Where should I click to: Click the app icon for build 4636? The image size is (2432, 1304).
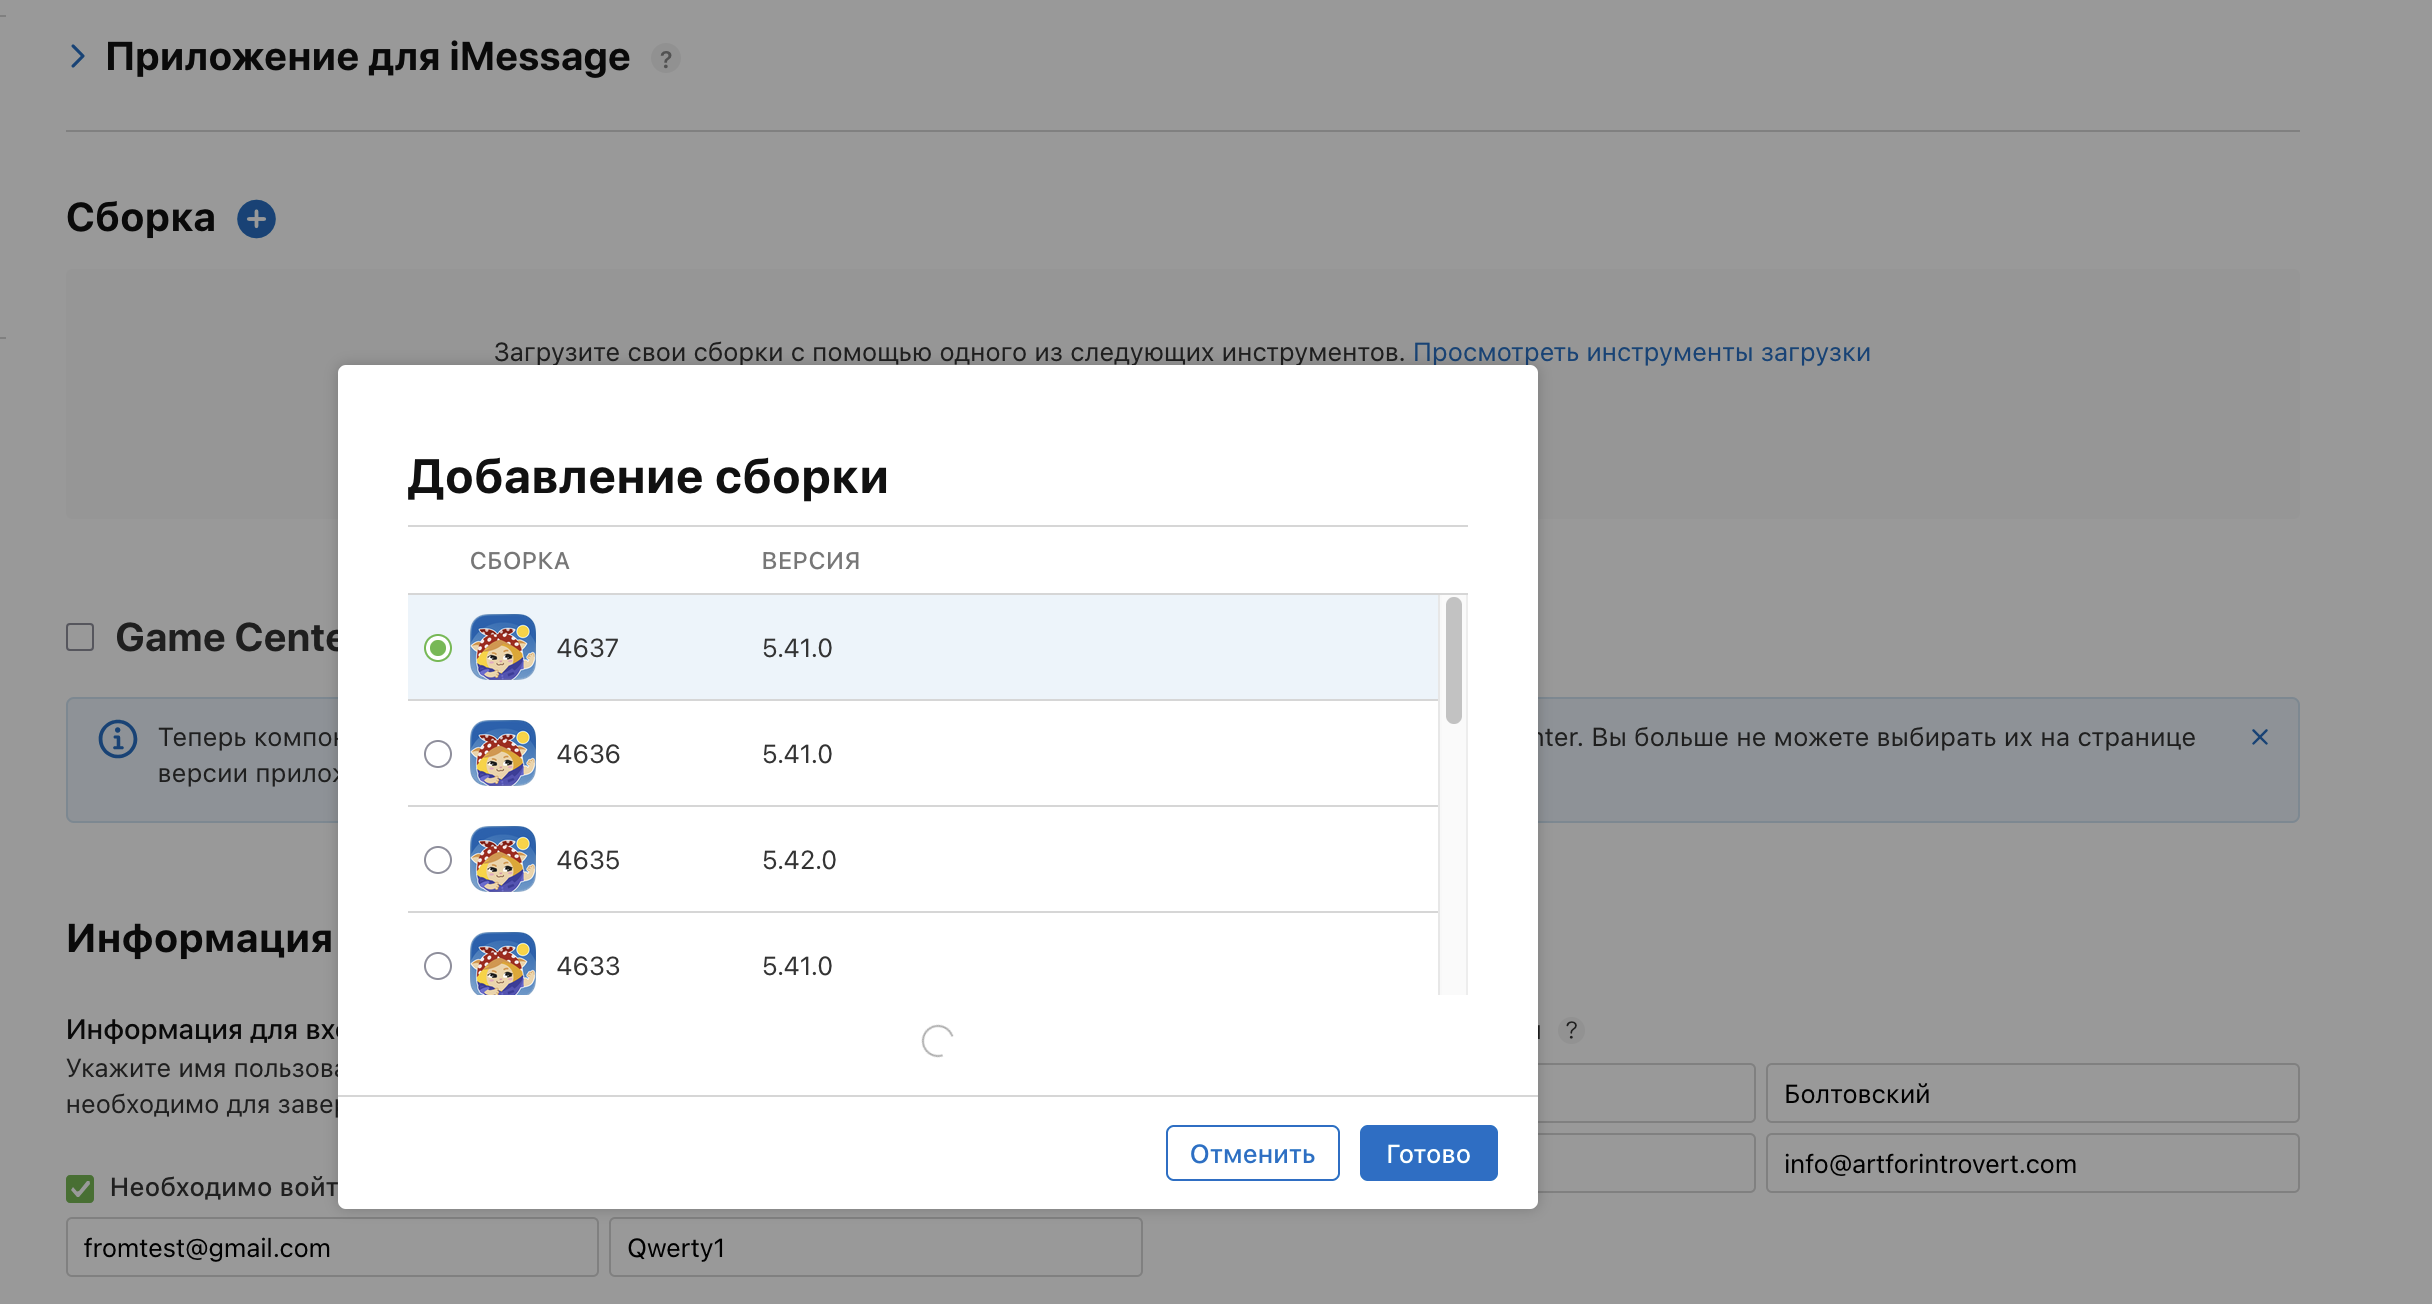(x=503, y=753)
